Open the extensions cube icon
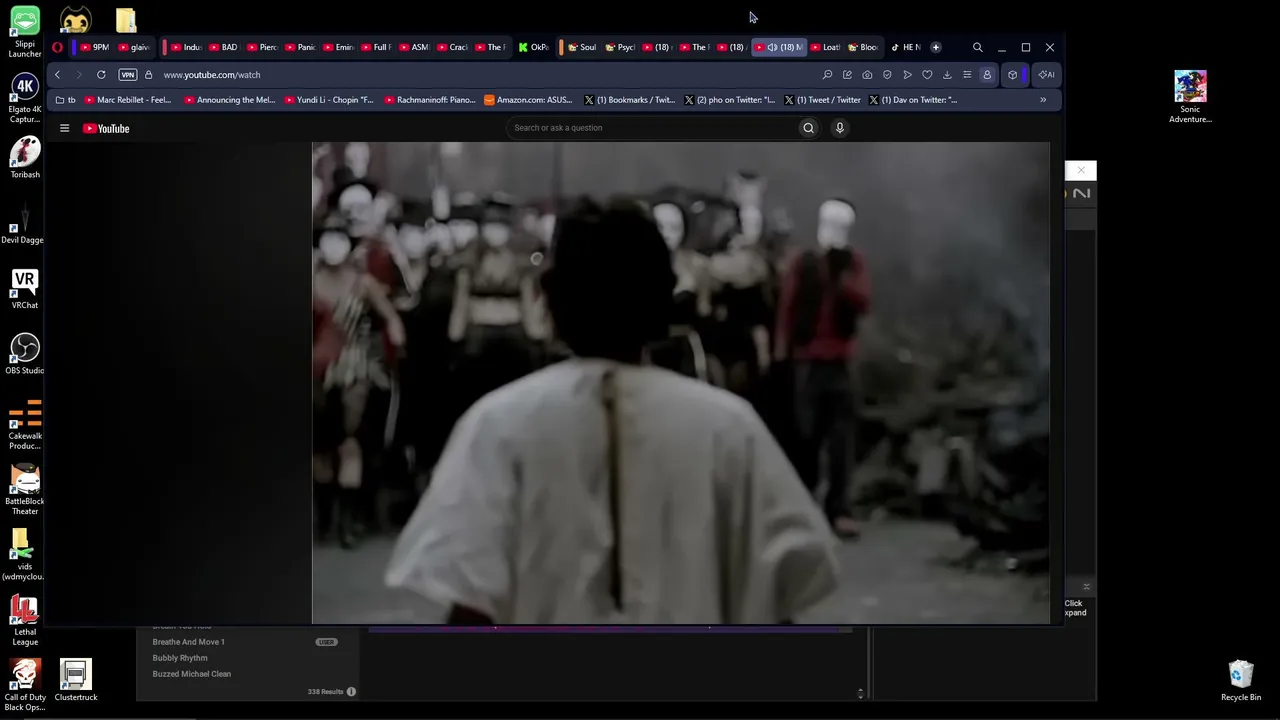Screen dimensions: 1280x720 [x=1012, y=75]
